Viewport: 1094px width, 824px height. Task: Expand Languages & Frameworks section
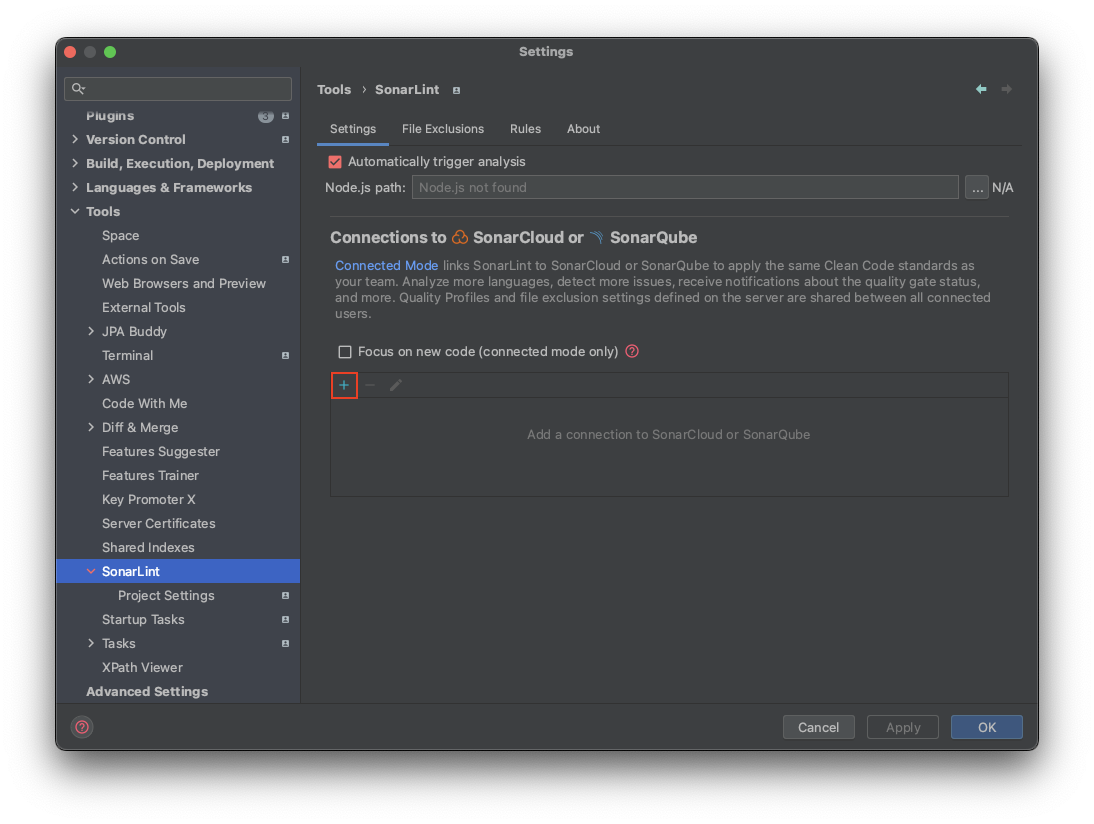tap(75, 187)
